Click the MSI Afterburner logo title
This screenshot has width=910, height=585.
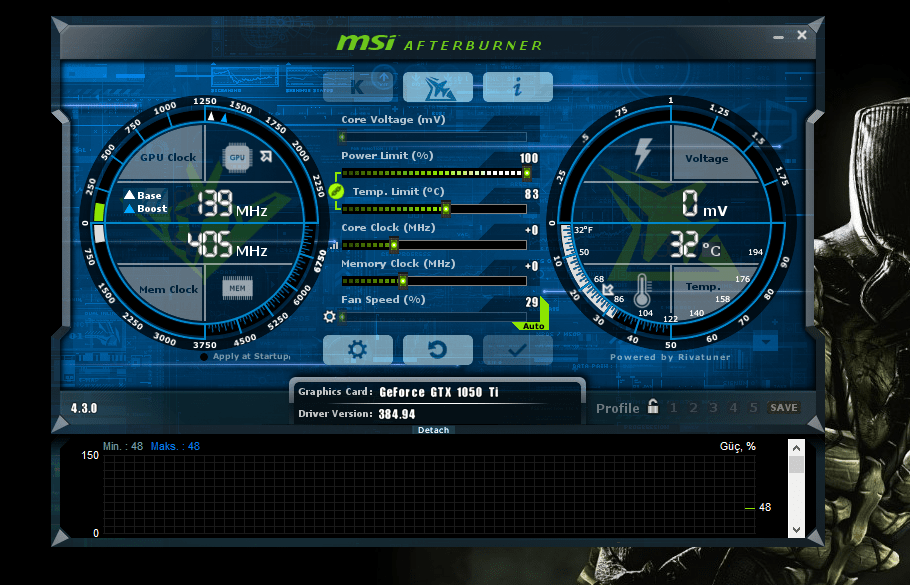pyautogui.click(x=439, y=43)
